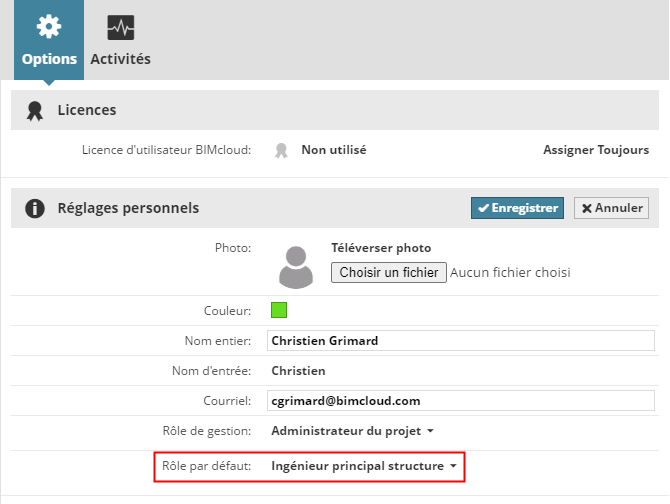
Task: Click the Courriel email field
Action: [461, 401]
